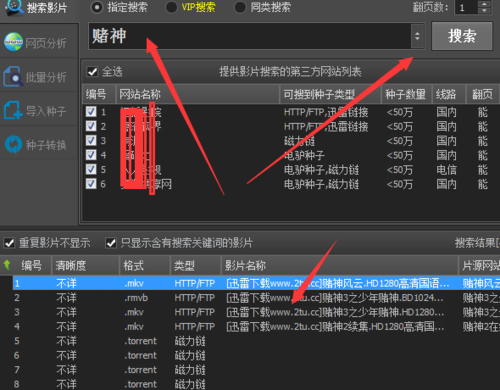
Task: Click 导入种子 import seed icon
Action: click(x=13, y=110)
